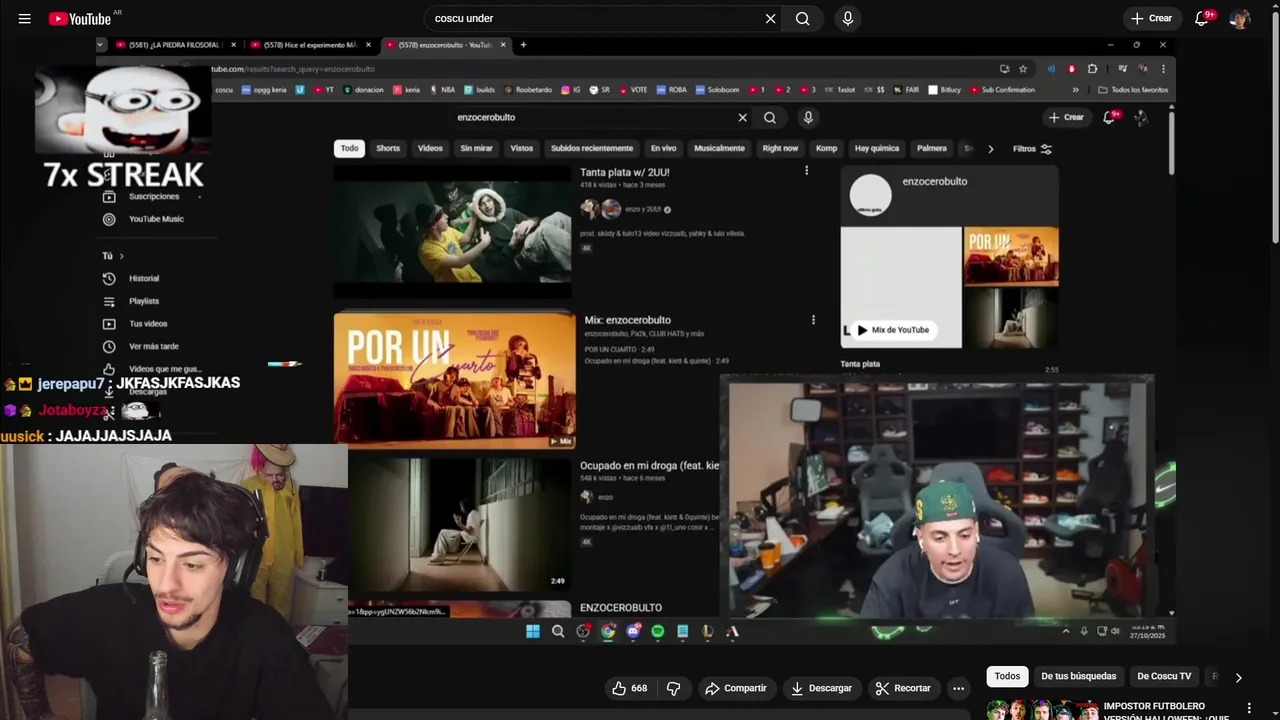
Task: In the video, advance filter chips arrow
Action: (990, 149)
